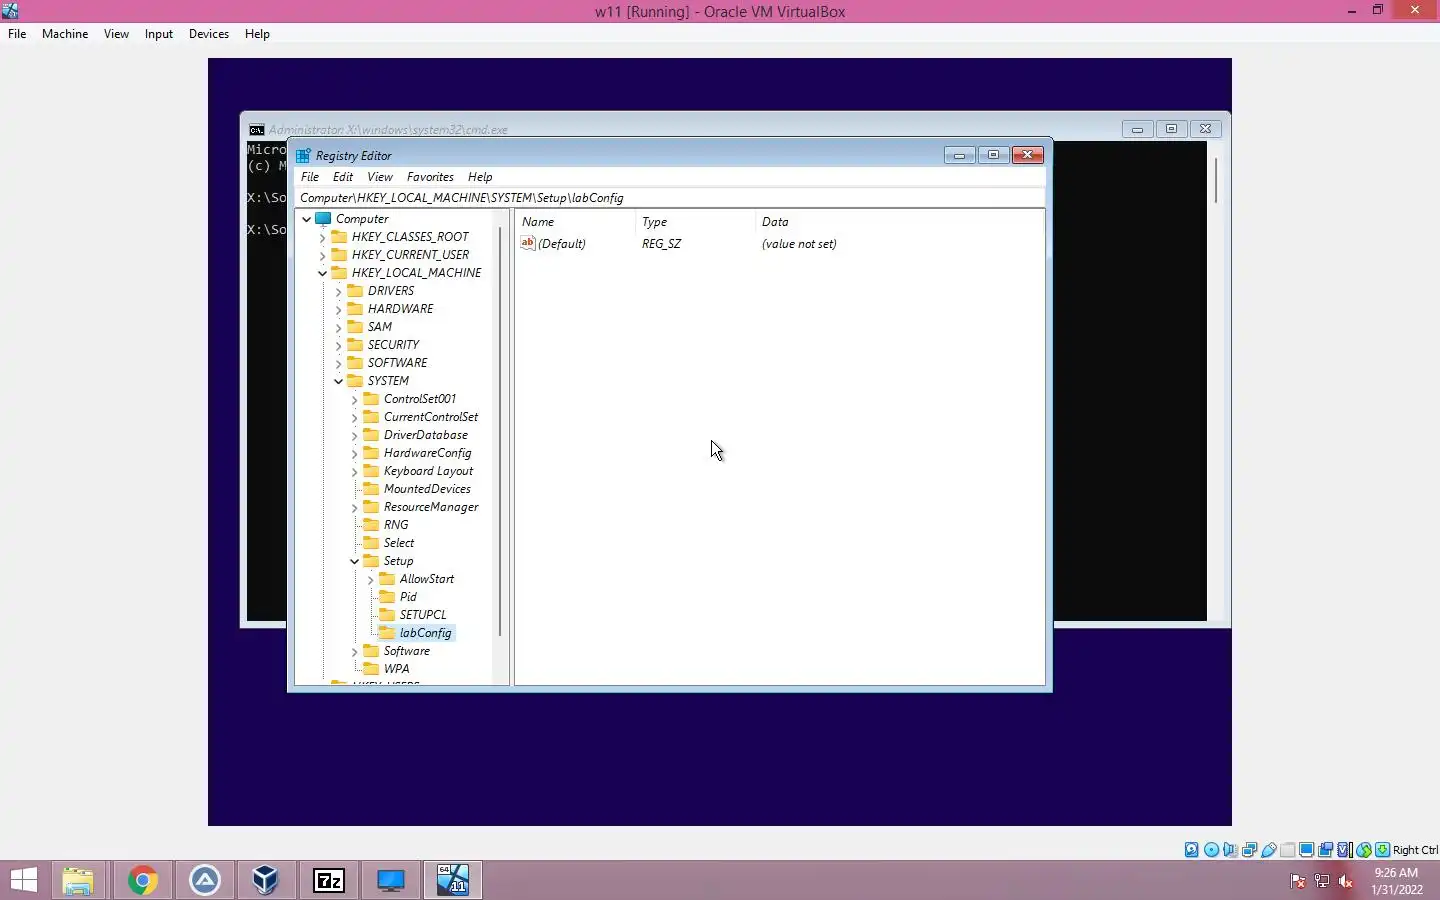1440x900 pixels.
Task: Click the Type column header
Action: click(x=695, y=222)
